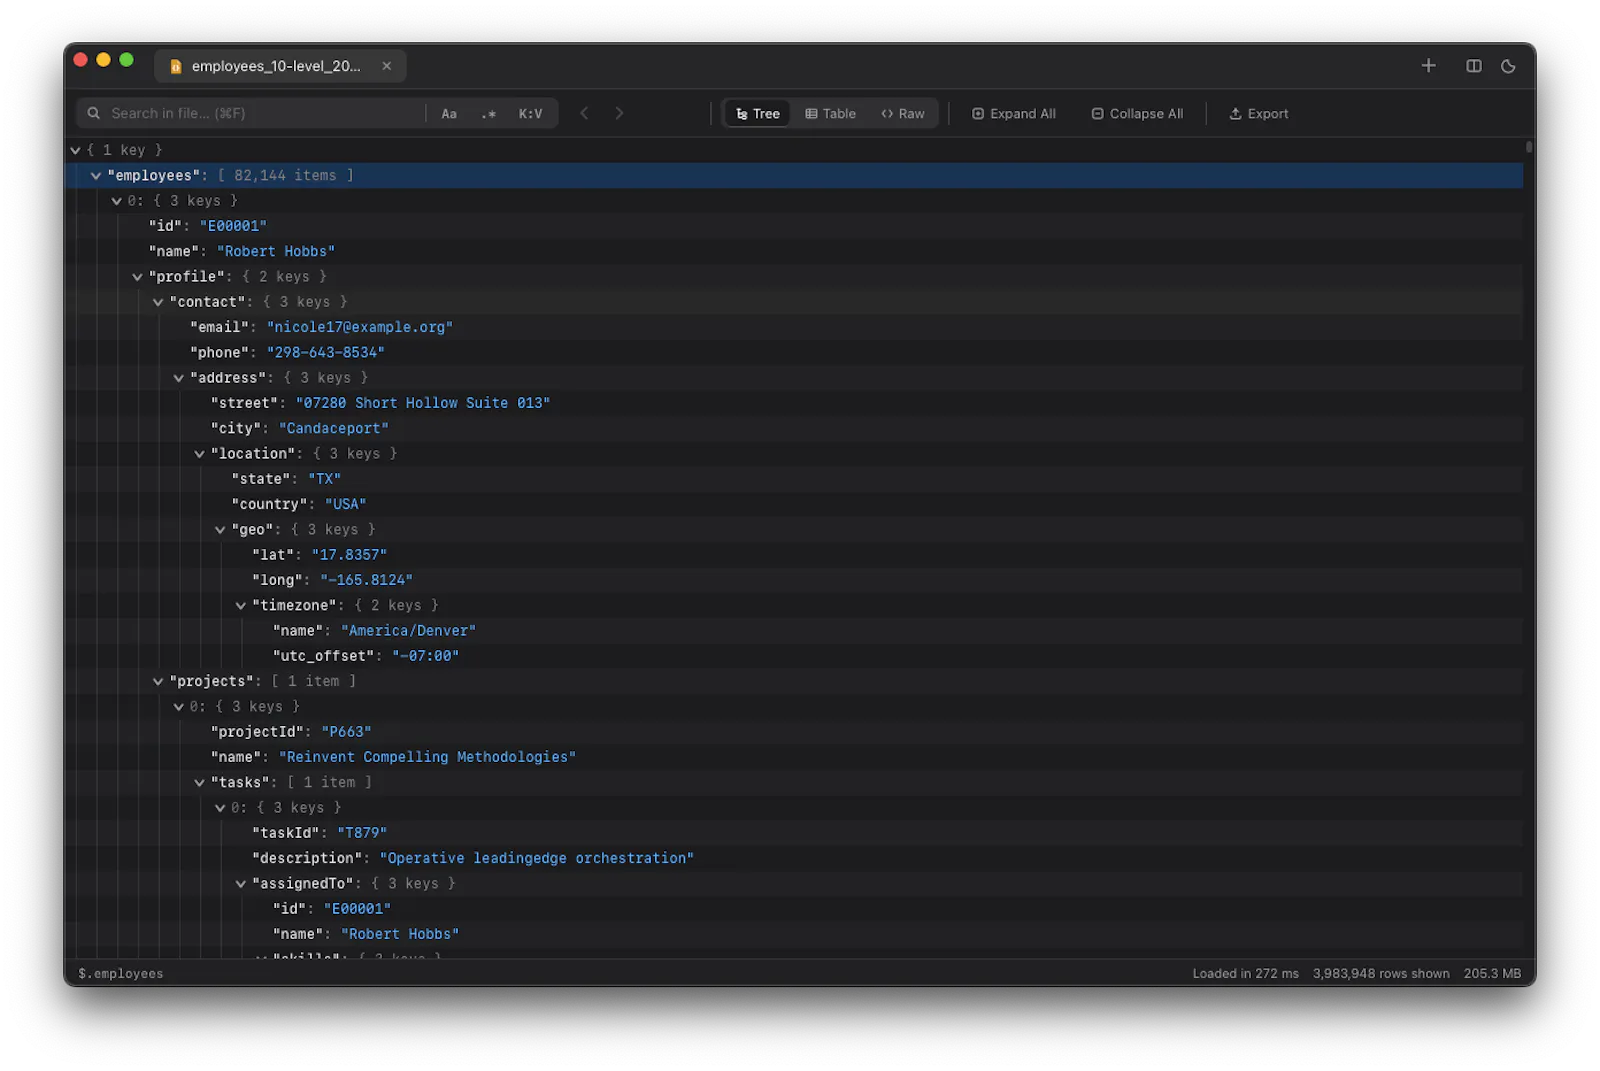Switch theme with the moon icon
Image resolution: width=1600 pixels, height=1071 pixels.
[1508, 66]
